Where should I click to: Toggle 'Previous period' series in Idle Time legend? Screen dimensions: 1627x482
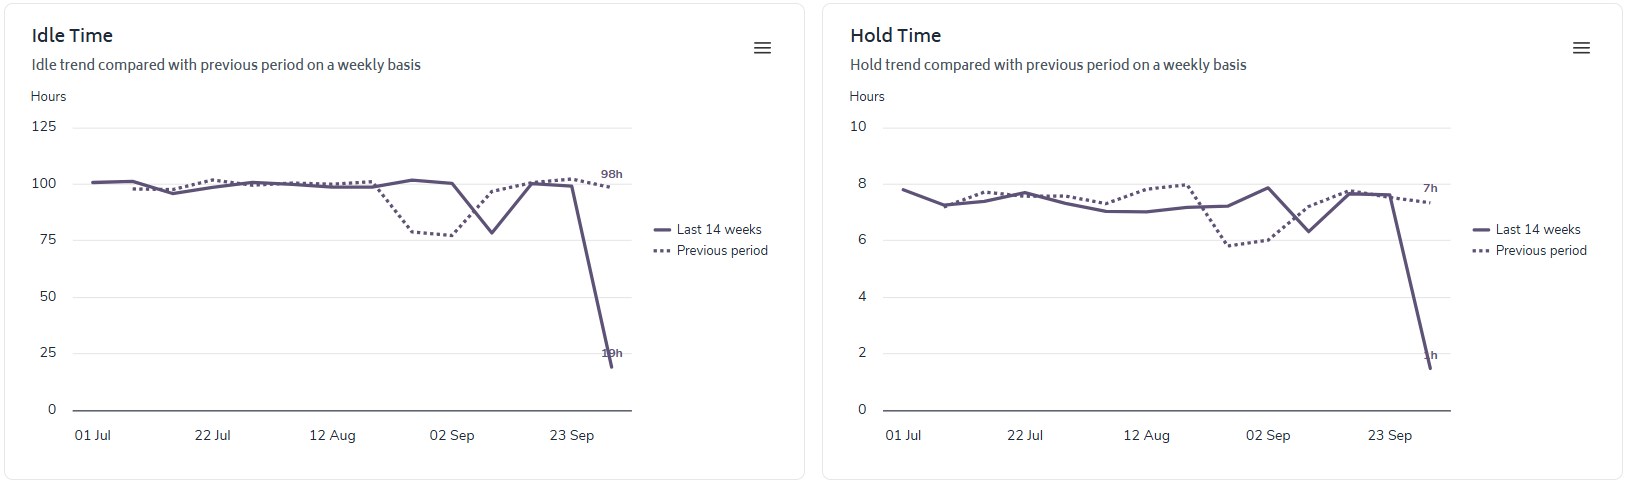[721, 251]
